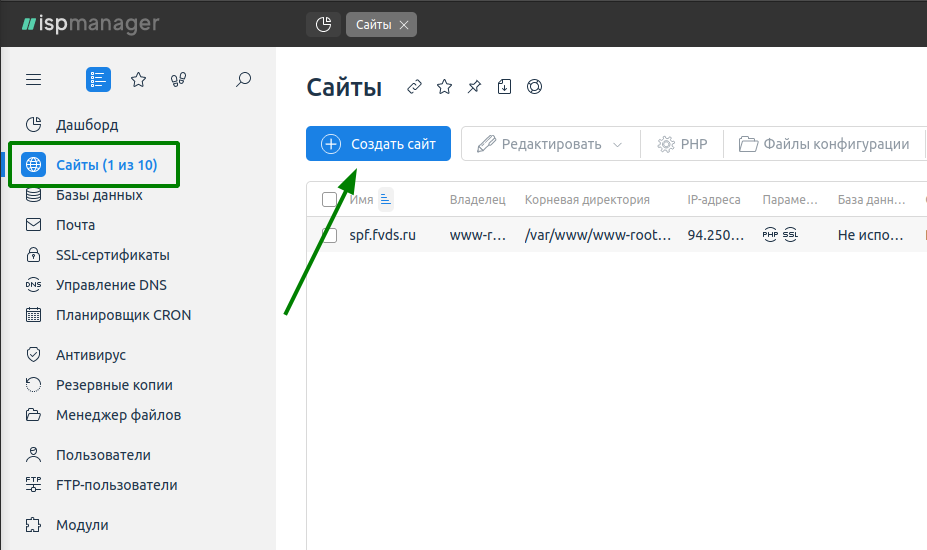Click the export/download page icon in header
Viewport: 927px width, 550px height.
504,87
